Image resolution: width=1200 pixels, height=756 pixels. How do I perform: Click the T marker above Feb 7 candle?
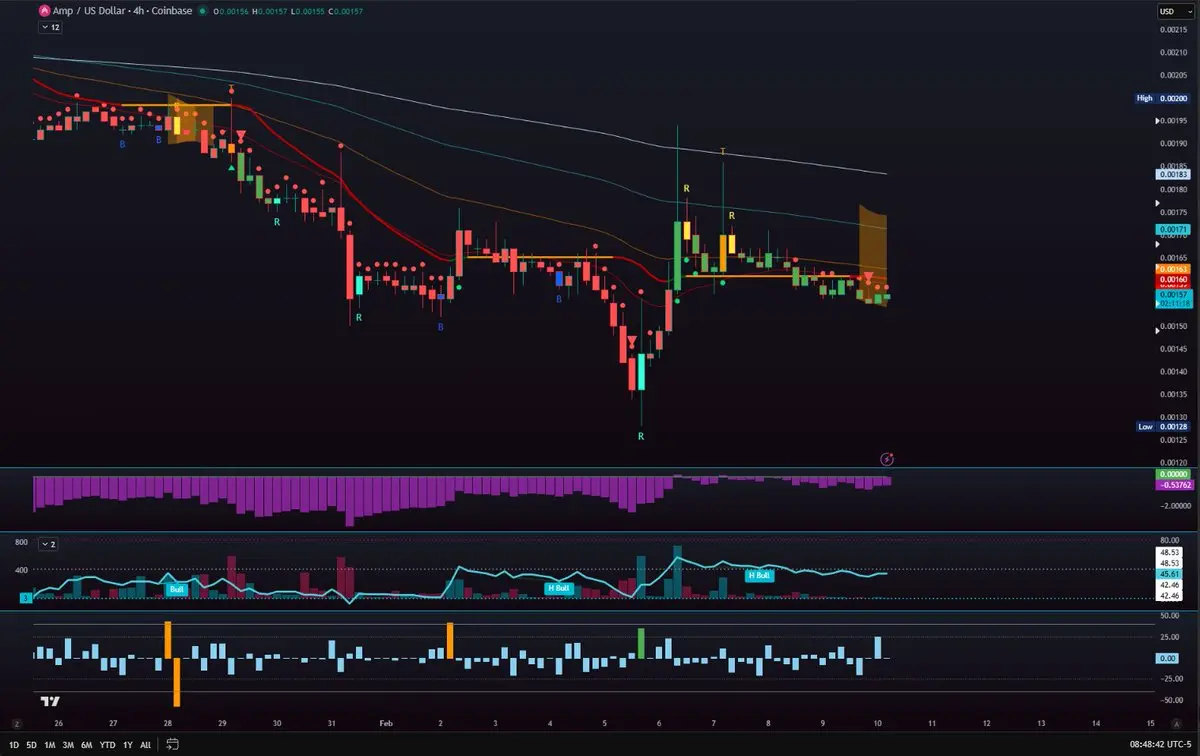[x=722, y=151]
